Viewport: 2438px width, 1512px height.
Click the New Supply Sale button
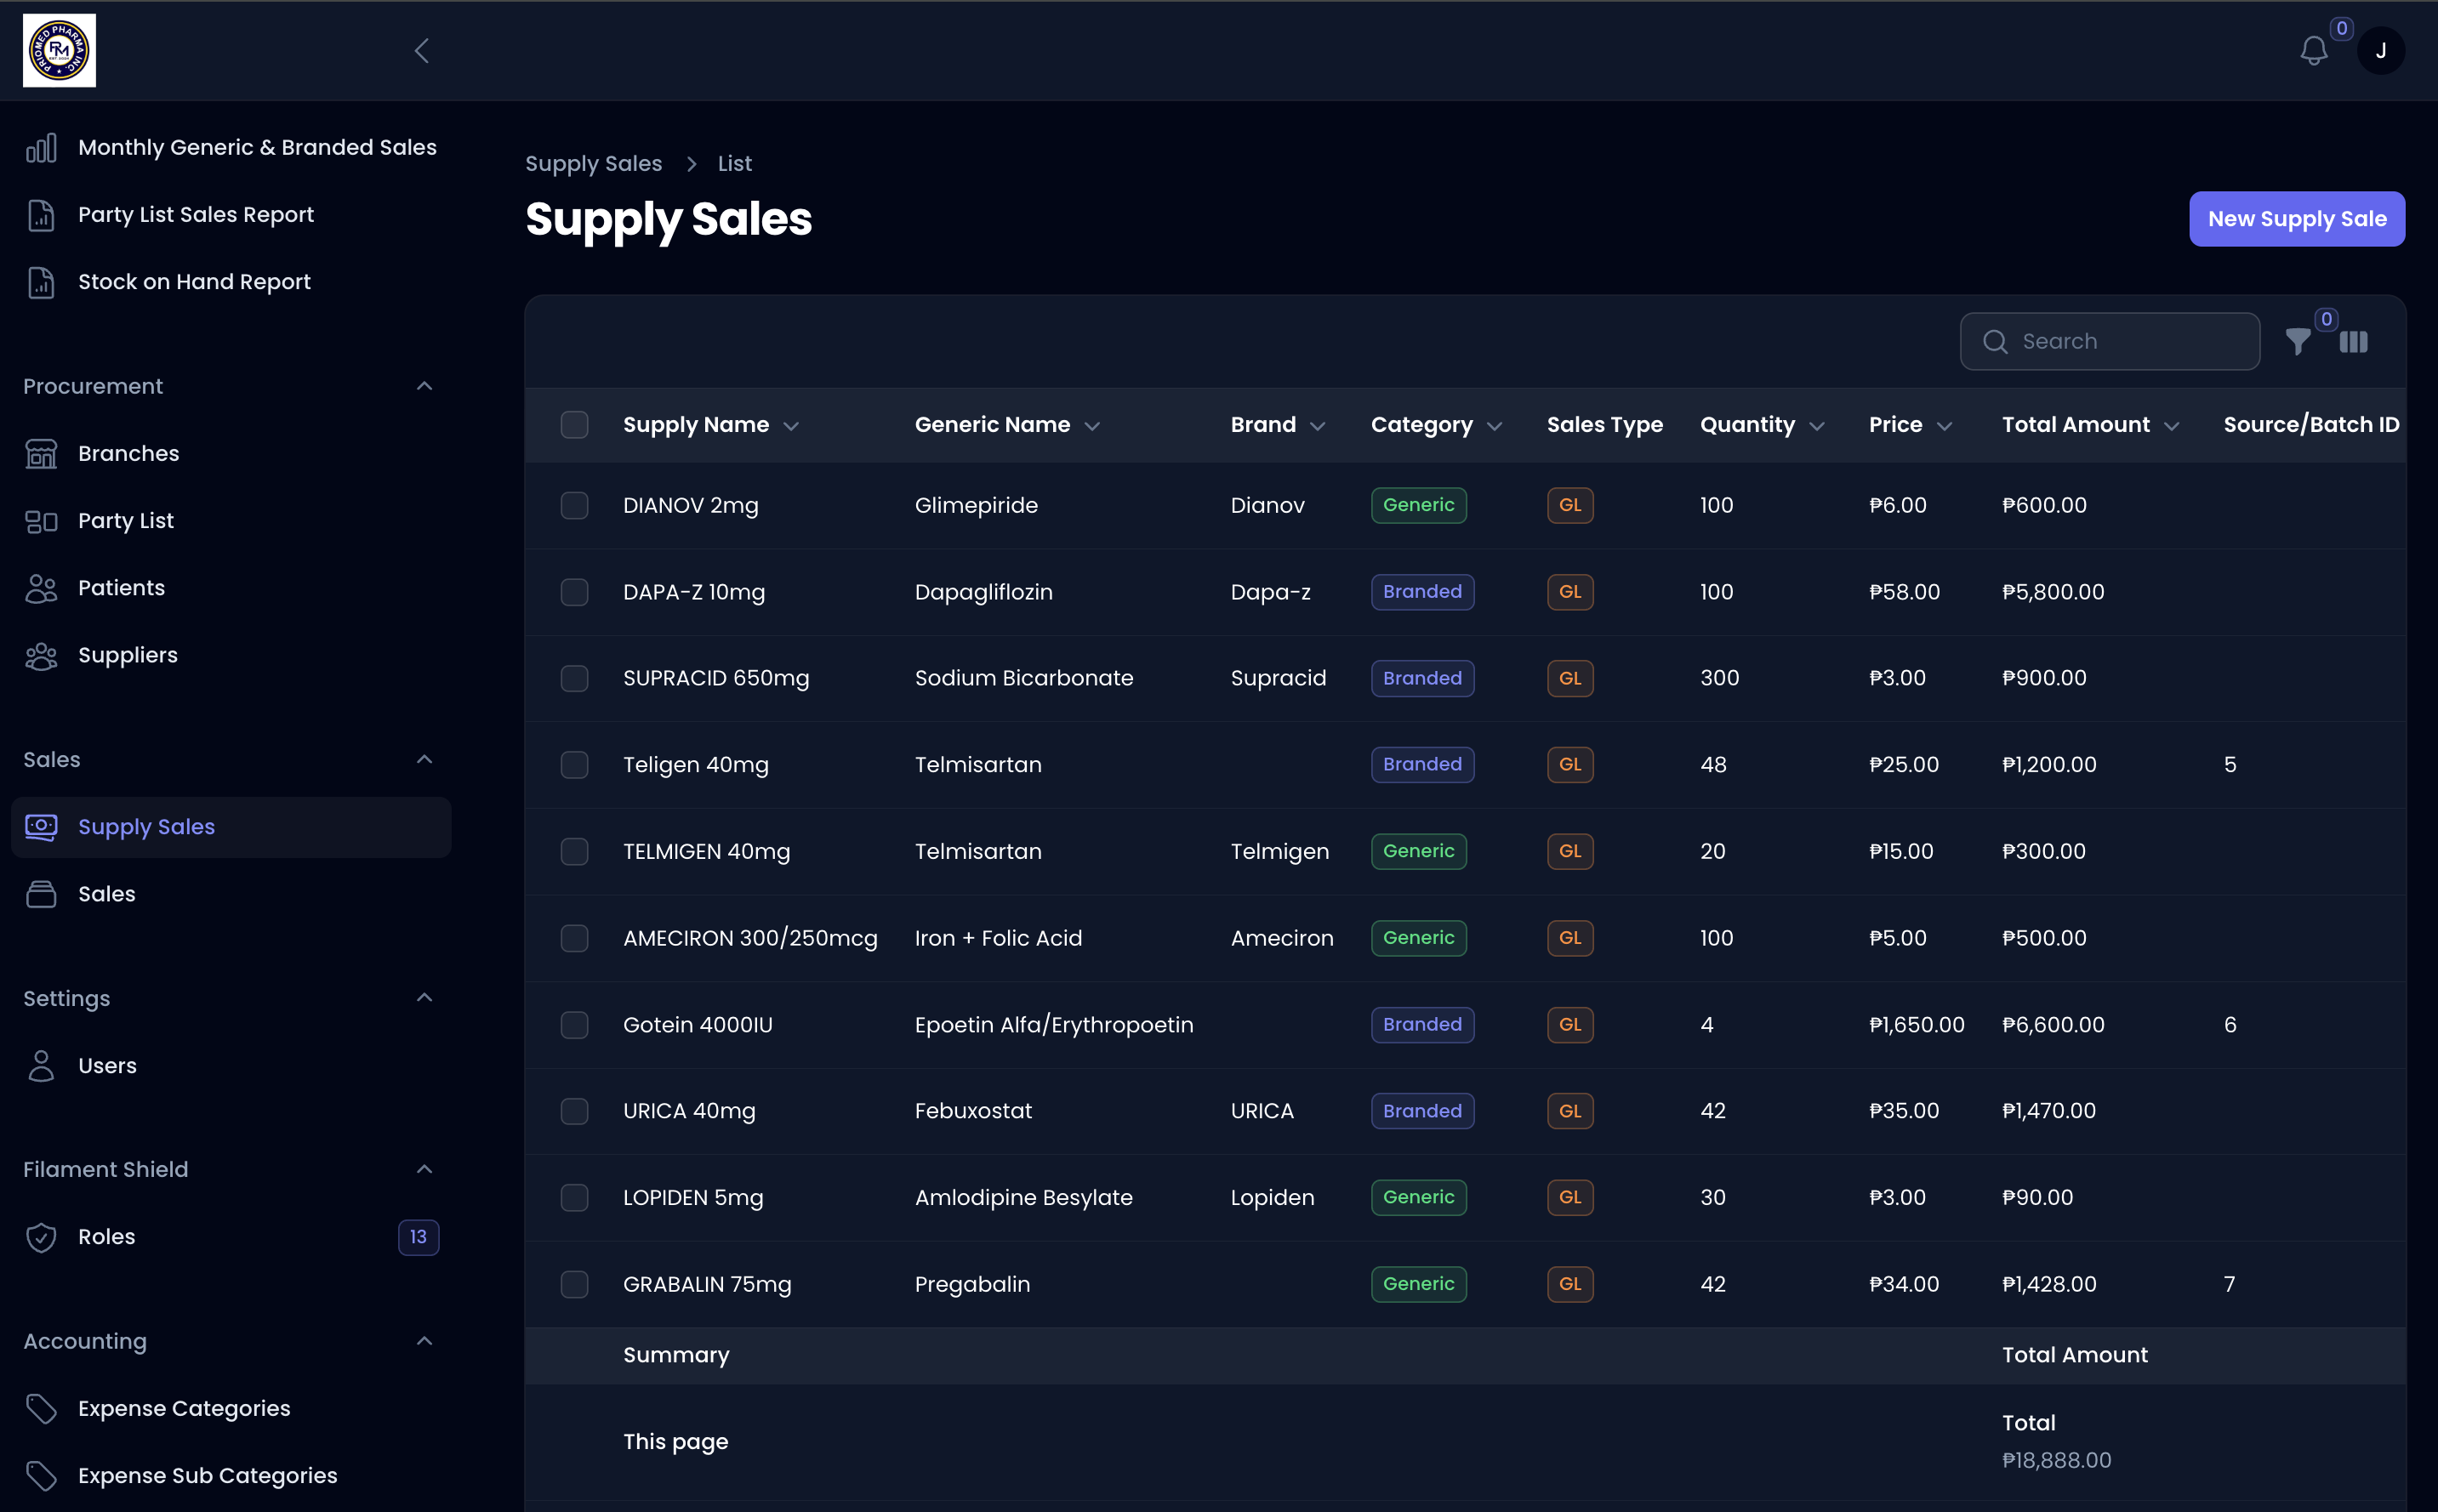[x=2296, y=219]
